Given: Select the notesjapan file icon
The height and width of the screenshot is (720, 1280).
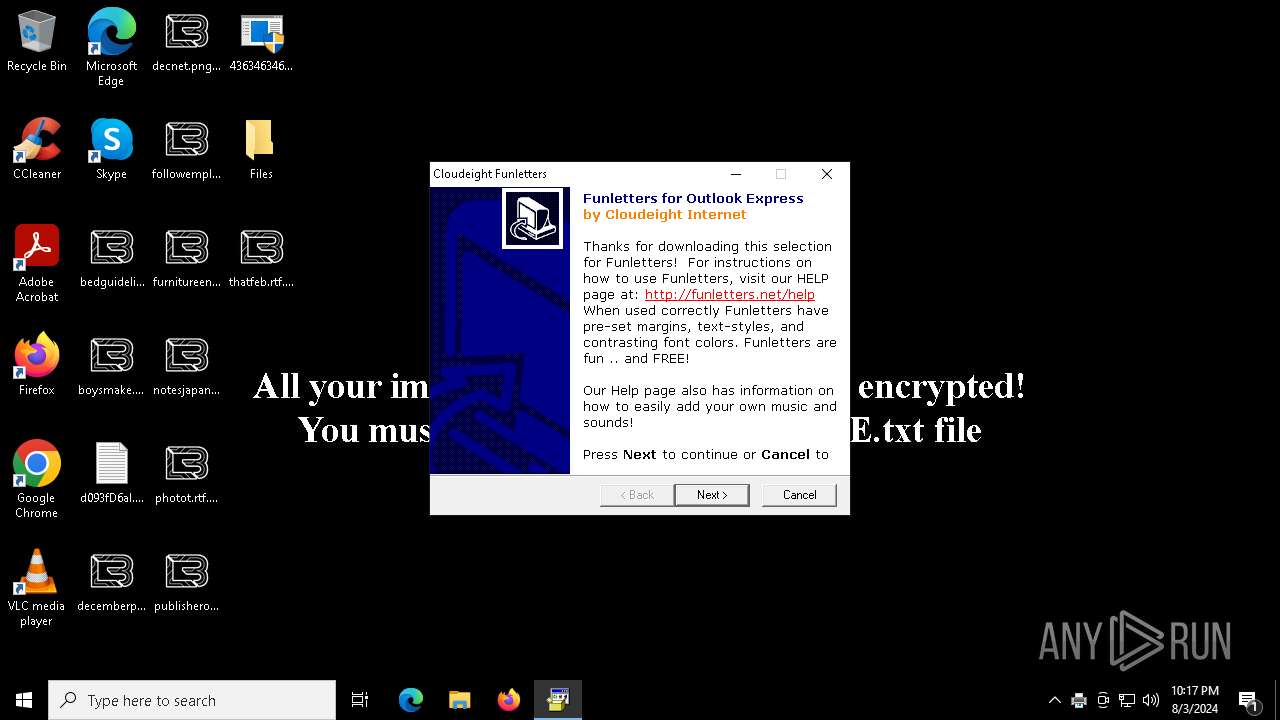Looking at the screenshot, I should tap(186, 365).
